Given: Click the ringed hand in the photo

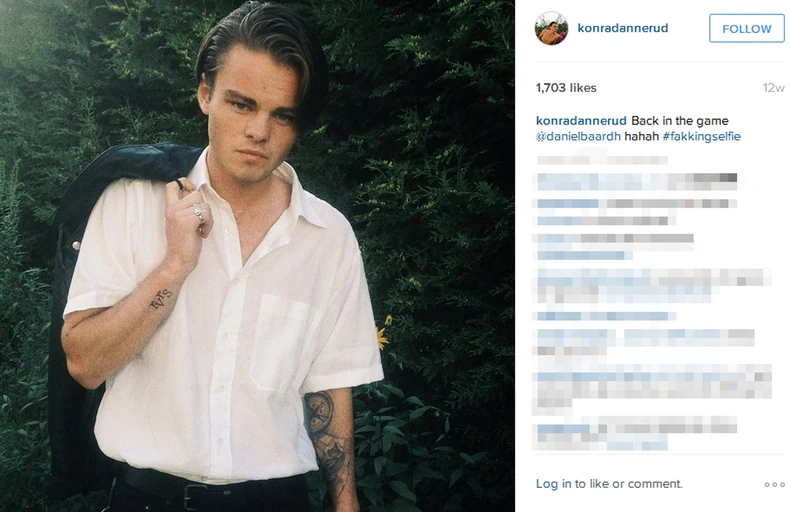Looking at the screenshot, I should [x=189, y=211].
